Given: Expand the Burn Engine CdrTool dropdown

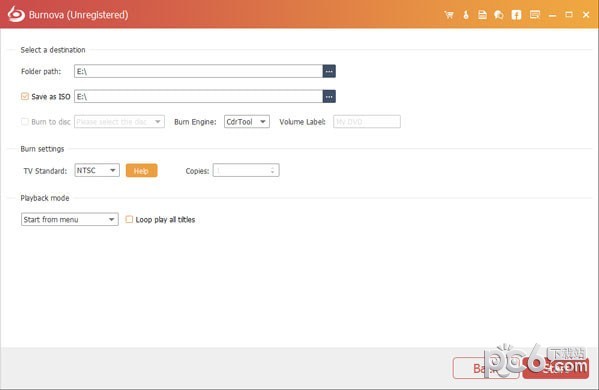Looking at the screenshot, I should pos(247,122).
